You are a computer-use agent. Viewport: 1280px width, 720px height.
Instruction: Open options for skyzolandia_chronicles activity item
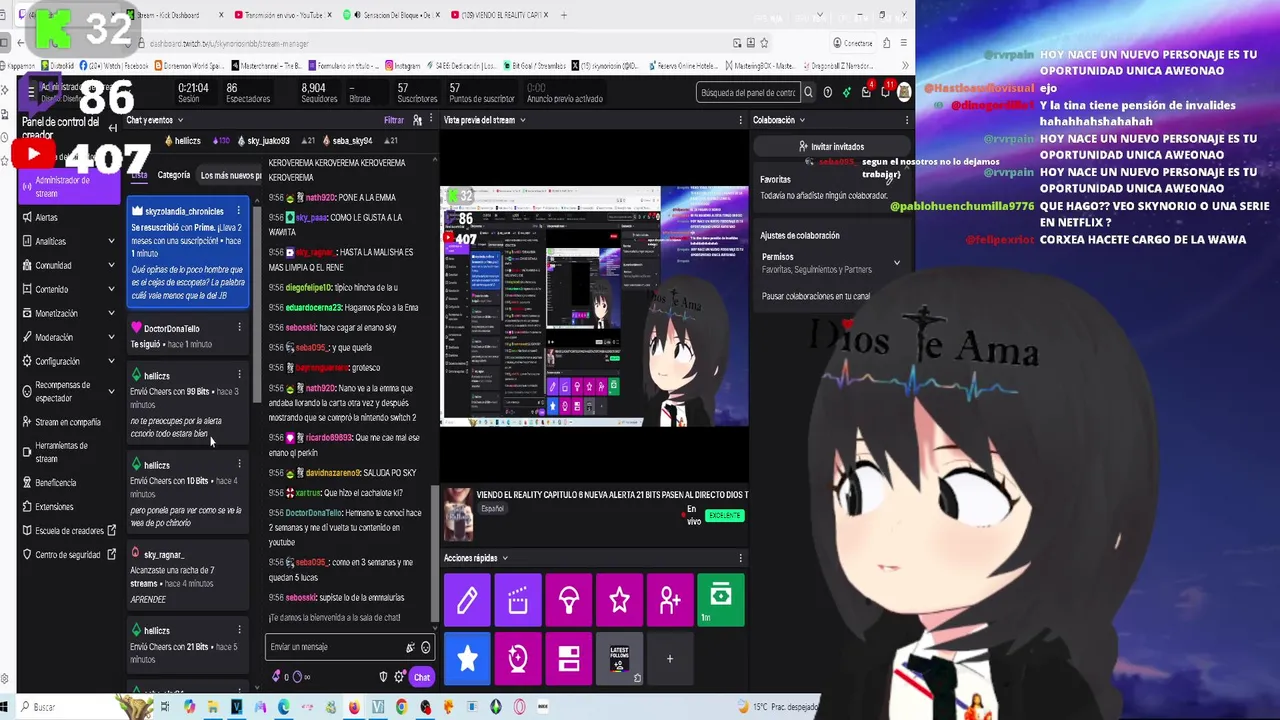coord(239,212)
